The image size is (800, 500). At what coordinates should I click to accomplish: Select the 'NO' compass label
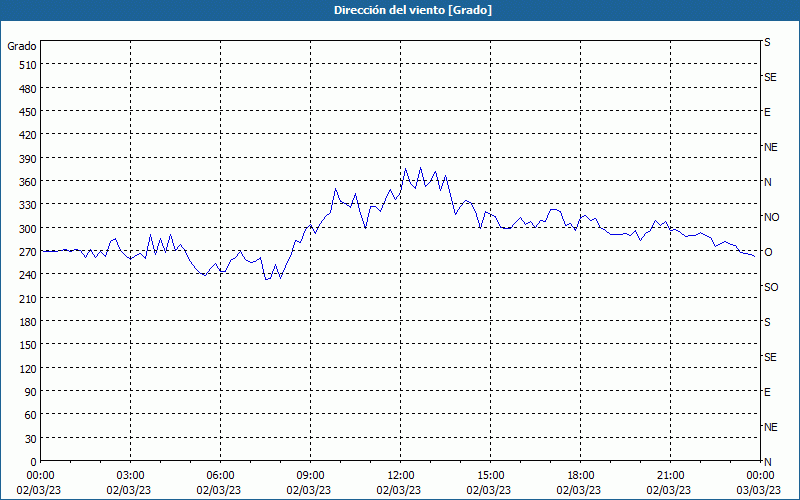coord(771,217)
